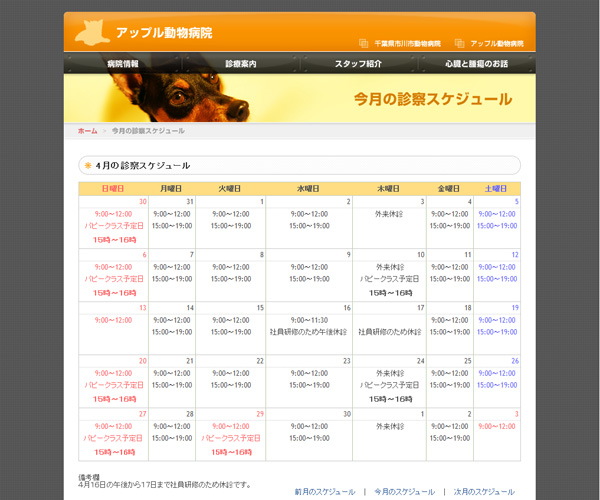
Task: Click date 30 in the first Sunday cell
Action: pyautogui.click(x=143, y=202)
